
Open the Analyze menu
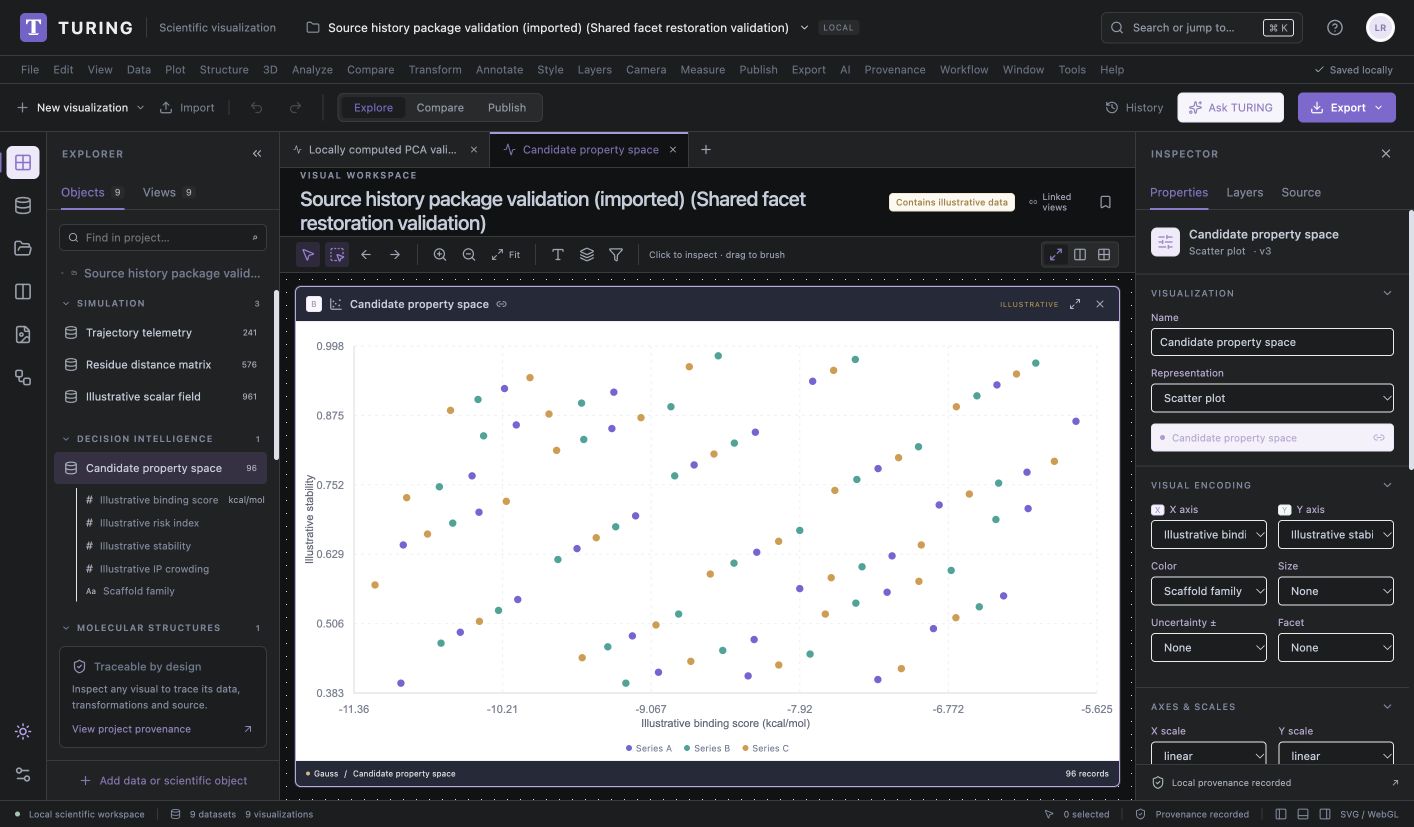(312, 70)
